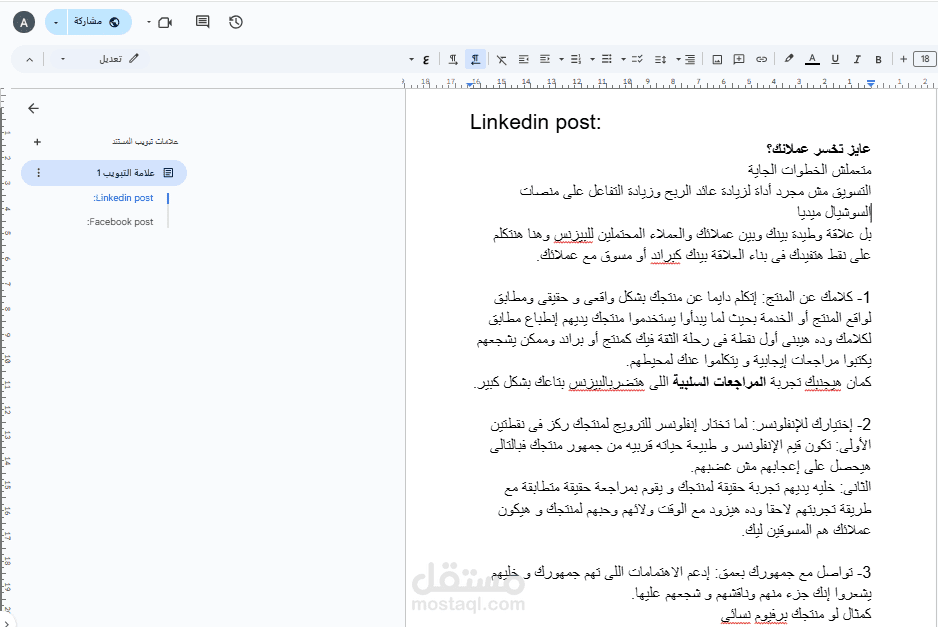Toggle right-to-left paragraph direction

tap(476, 59)
